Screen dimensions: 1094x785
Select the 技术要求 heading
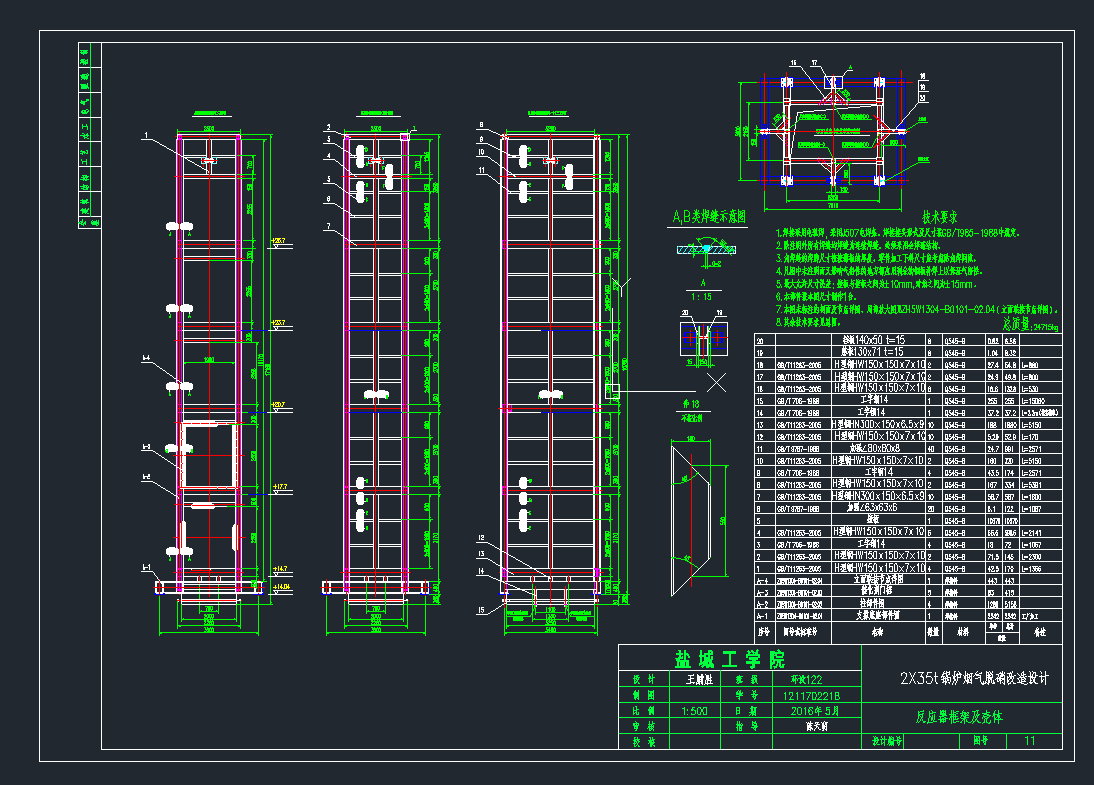pyautogui.click(x=940, y=216)
